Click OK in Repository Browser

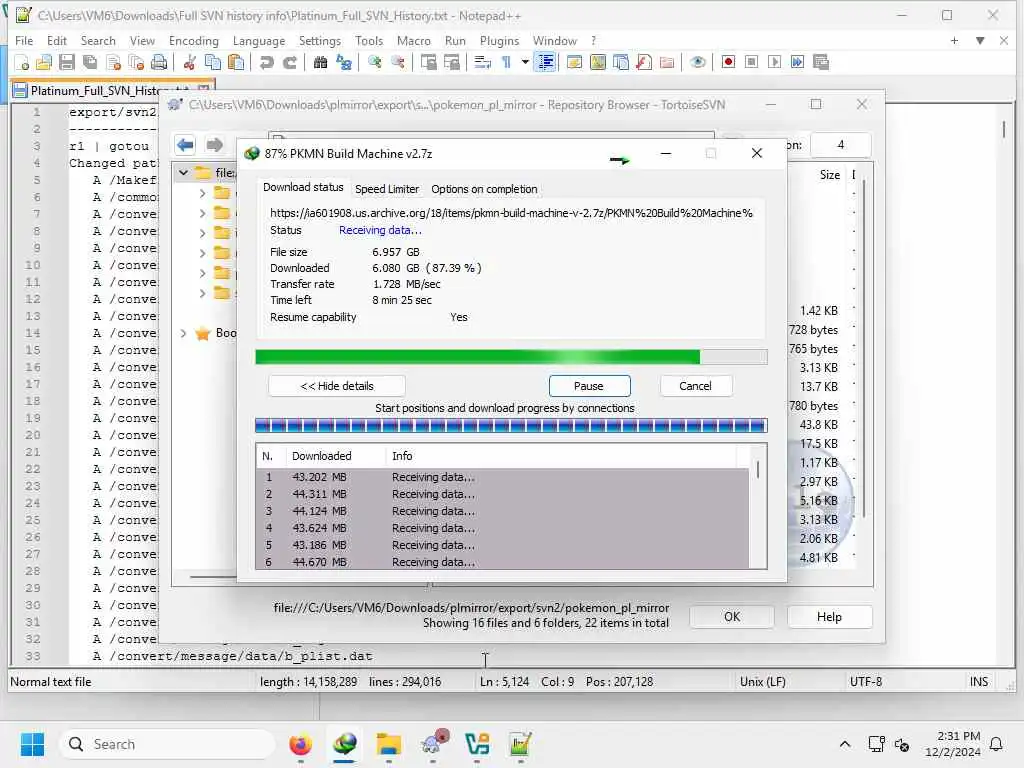(x=732, y=616)
